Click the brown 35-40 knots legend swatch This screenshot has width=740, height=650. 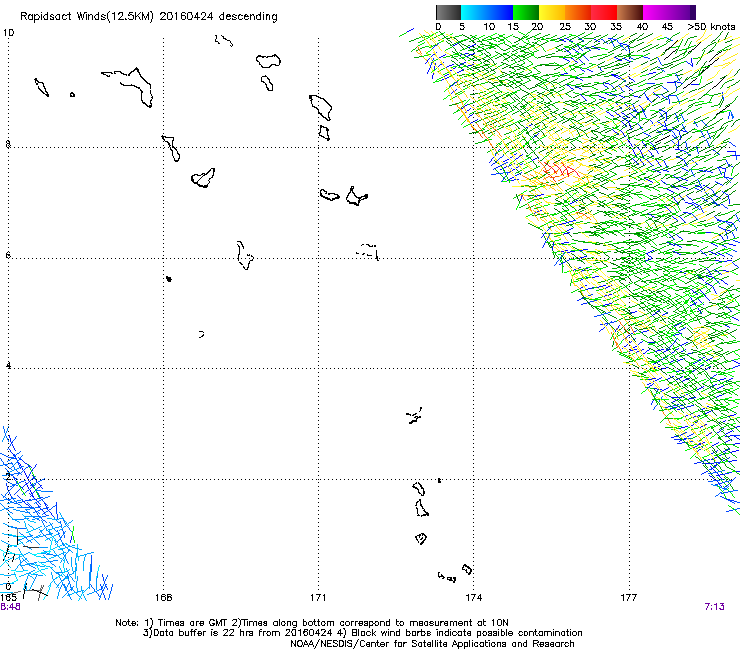tap(630, 12)
